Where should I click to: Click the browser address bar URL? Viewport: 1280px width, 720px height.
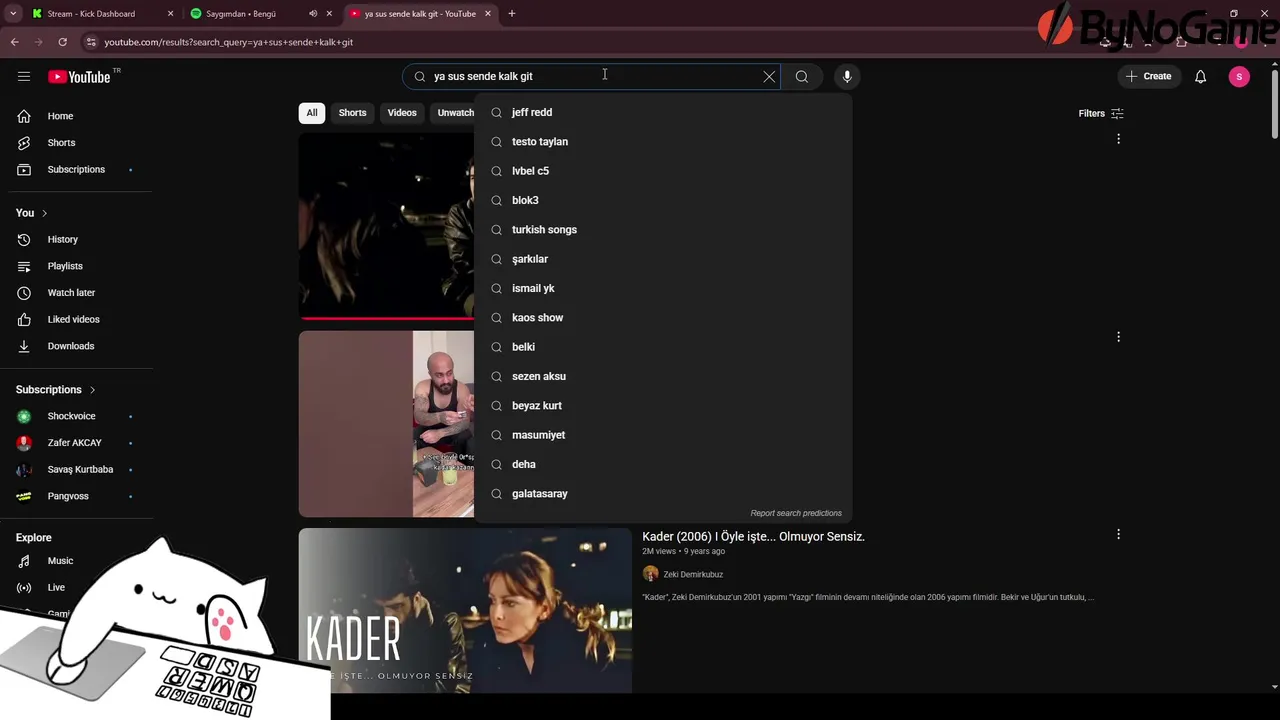[x=229, y=42]
